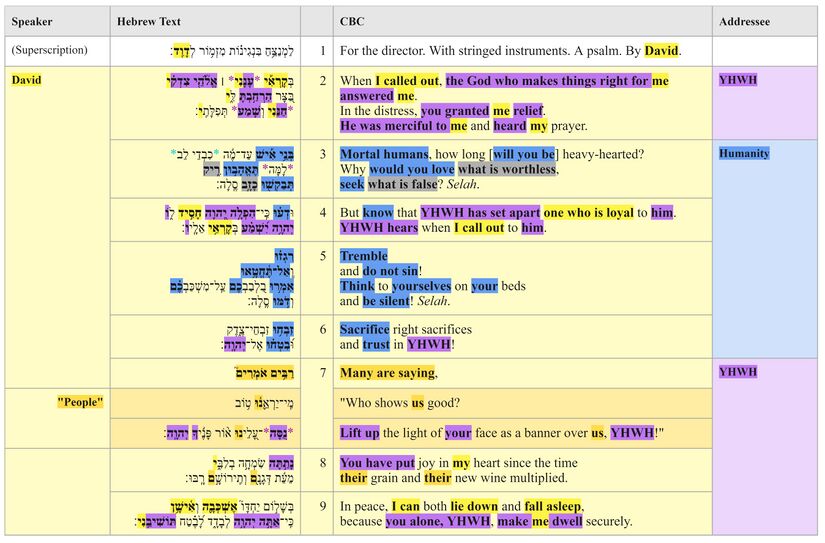Click verse number 5 in the table
The width and height of the screenshot is (825, 543).
(321, 256)
